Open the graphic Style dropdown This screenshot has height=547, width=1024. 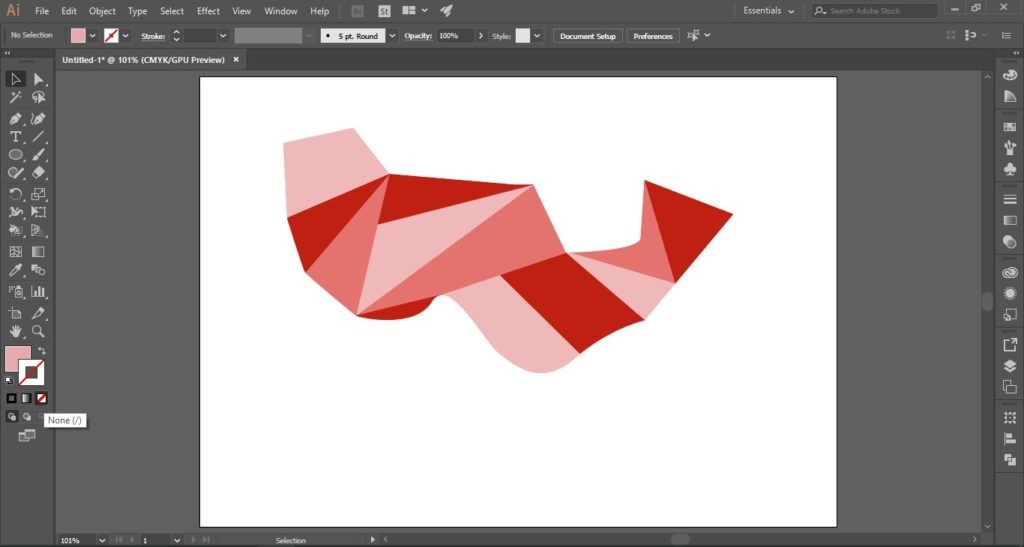pyautogui.click(x=537, y=36)
